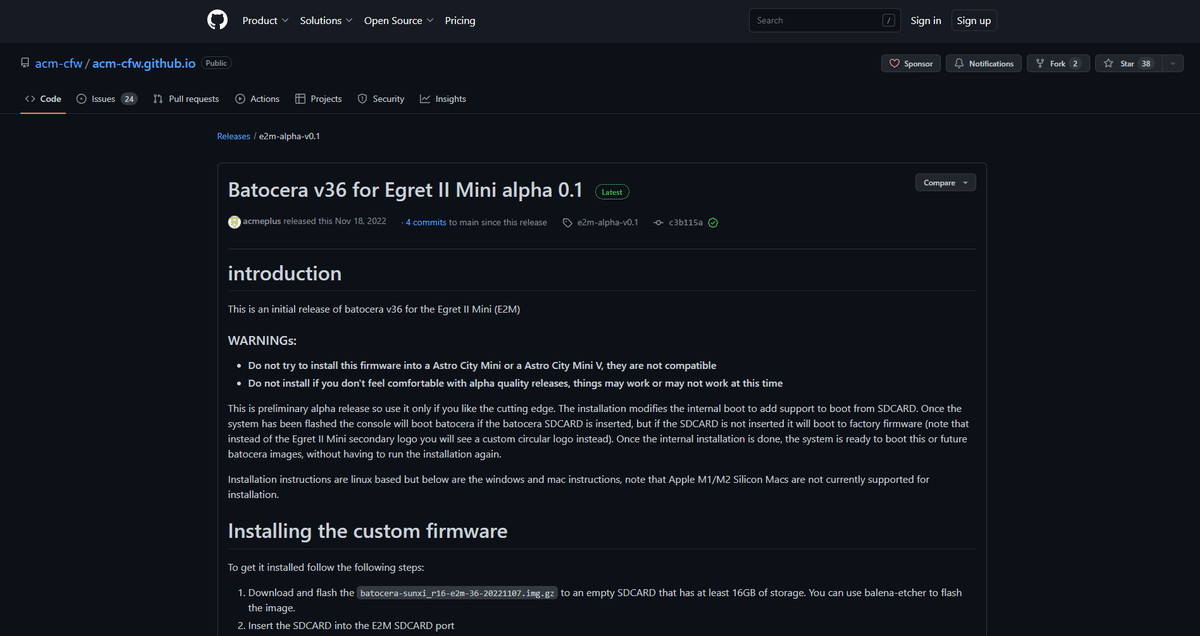Click the introduction heading
The height and width of the screenshot is (636, 1200).
point(285,273)
